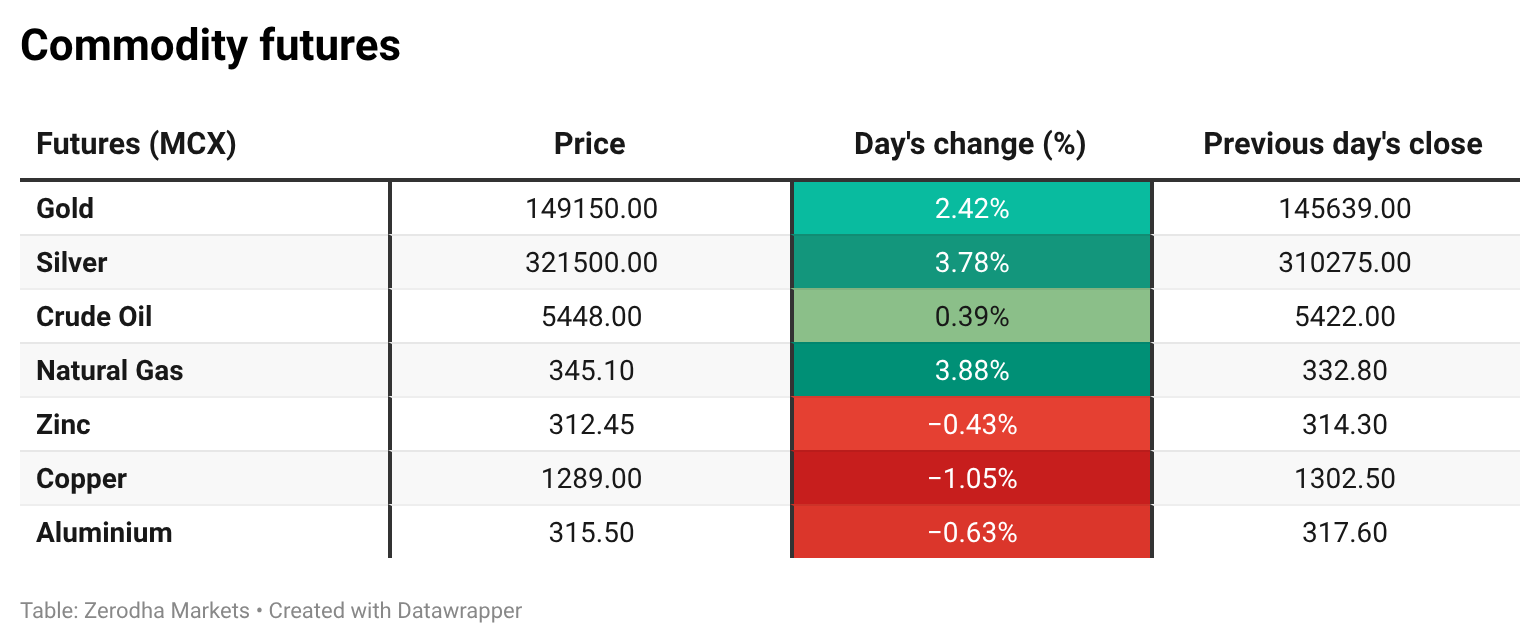Select the Aluminium row label
This screenshot has height=644, width=1540.
[x=104, y=533]
